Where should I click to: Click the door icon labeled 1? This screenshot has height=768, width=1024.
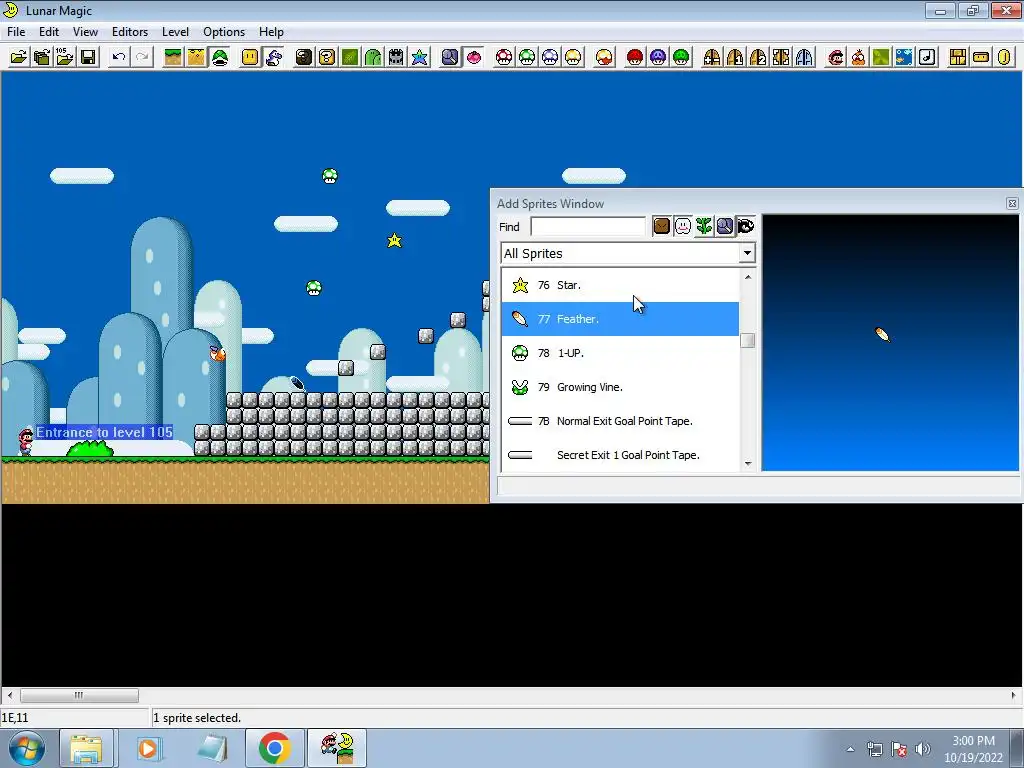(x=735, y=57)
